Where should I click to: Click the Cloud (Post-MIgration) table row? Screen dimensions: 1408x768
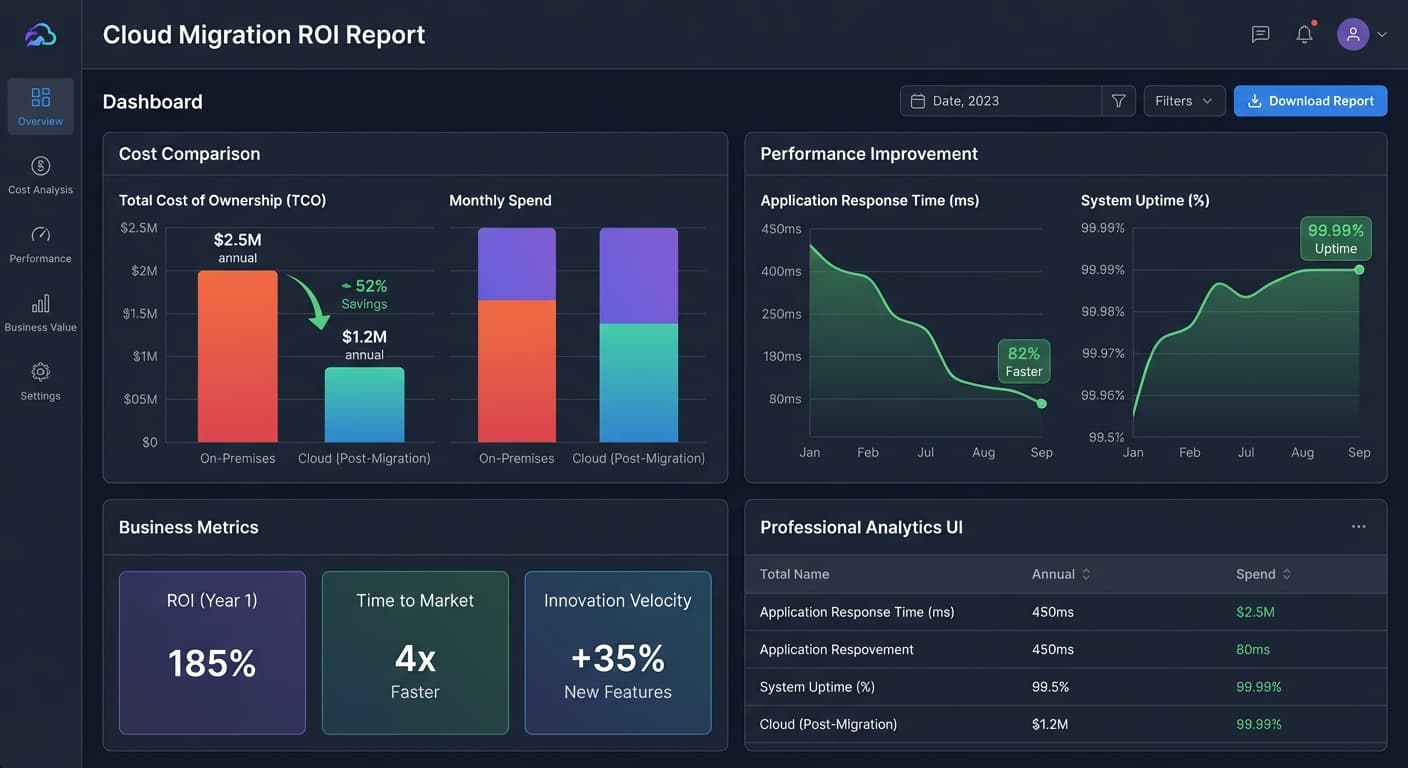1066,724
